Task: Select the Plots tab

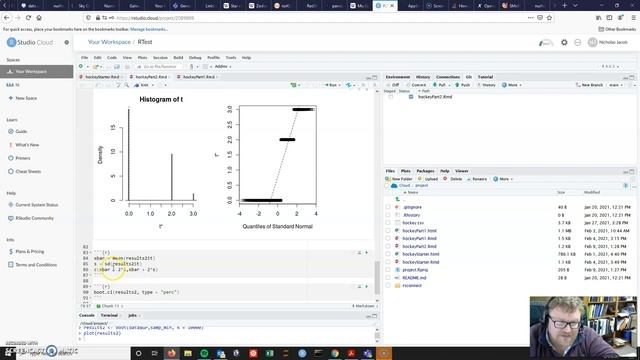Action: (405, 171)
